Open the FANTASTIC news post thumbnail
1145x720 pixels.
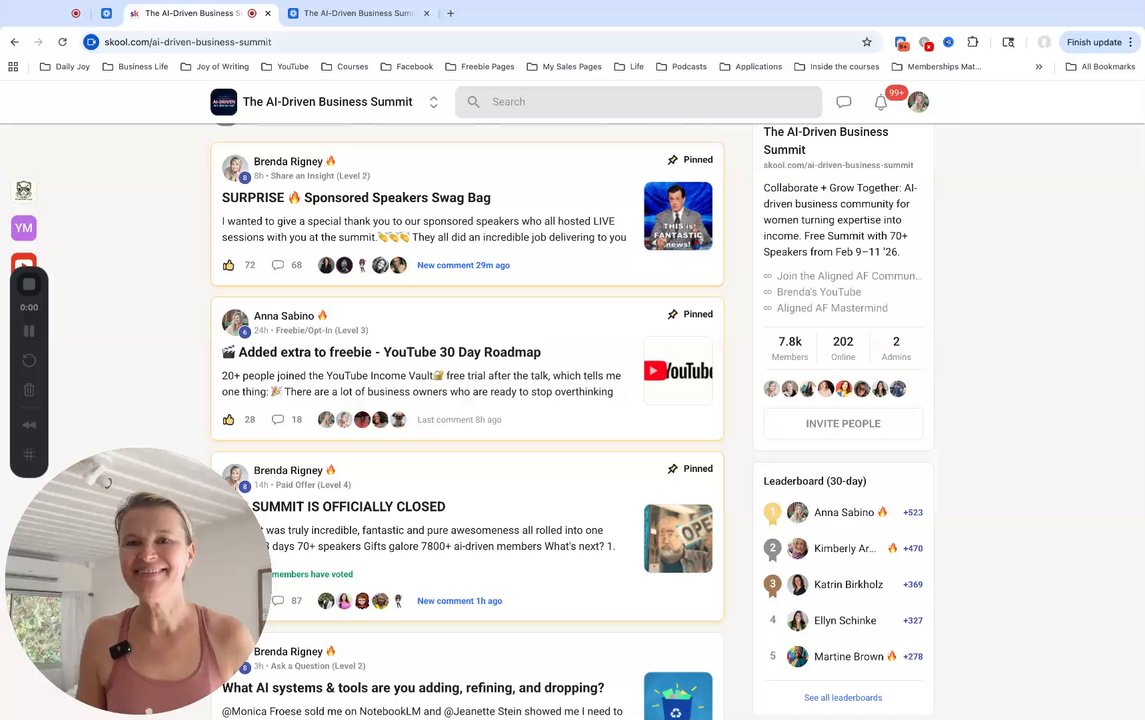[x=678, y=216]
